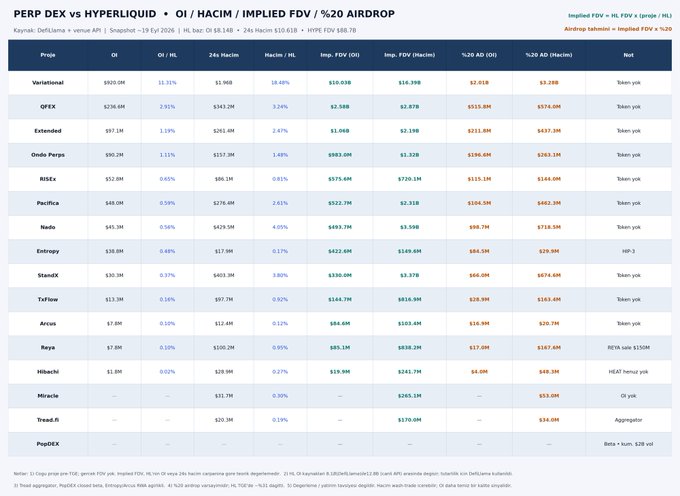Image resolution: width=680 pixels, height=496 pixels.
Task: Select the '$674.6M' airdrop value
Action: [549, 275]
